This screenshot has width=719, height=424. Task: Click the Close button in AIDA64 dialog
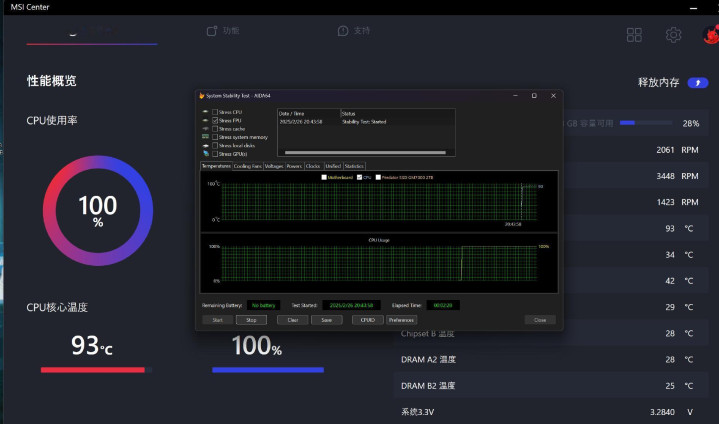tap(540, 320)
